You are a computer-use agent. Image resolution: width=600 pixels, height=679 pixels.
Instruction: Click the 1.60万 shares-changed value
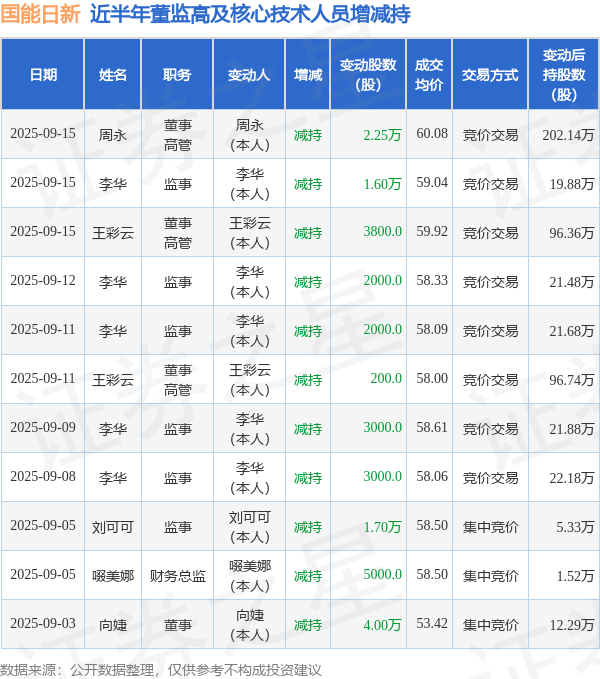point(382,184)
